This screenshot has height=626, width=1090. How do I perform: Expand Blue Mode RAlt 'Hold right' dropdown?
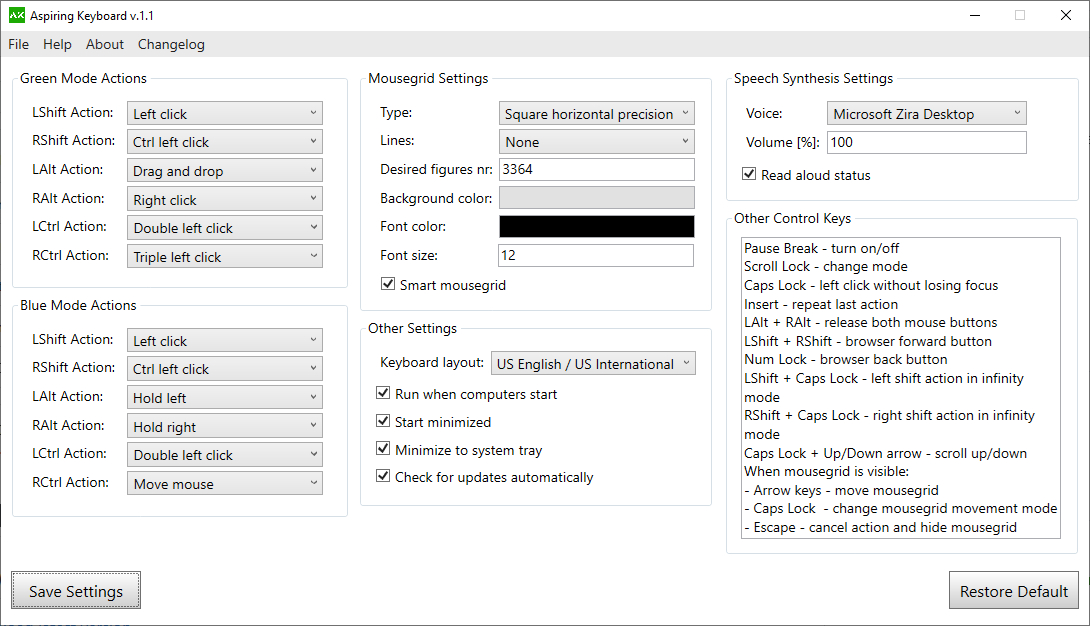tap(225, 426)
